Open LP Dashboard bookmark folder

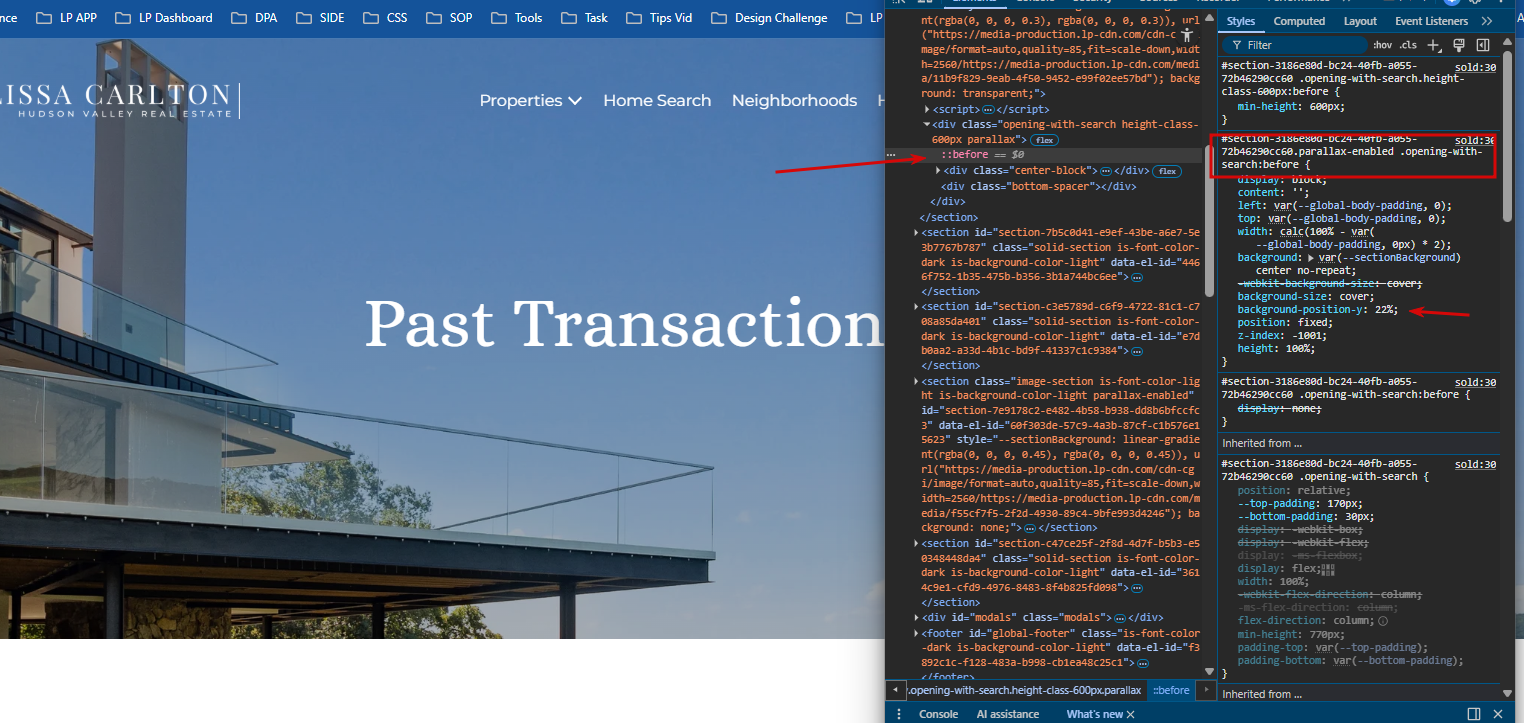163,17
